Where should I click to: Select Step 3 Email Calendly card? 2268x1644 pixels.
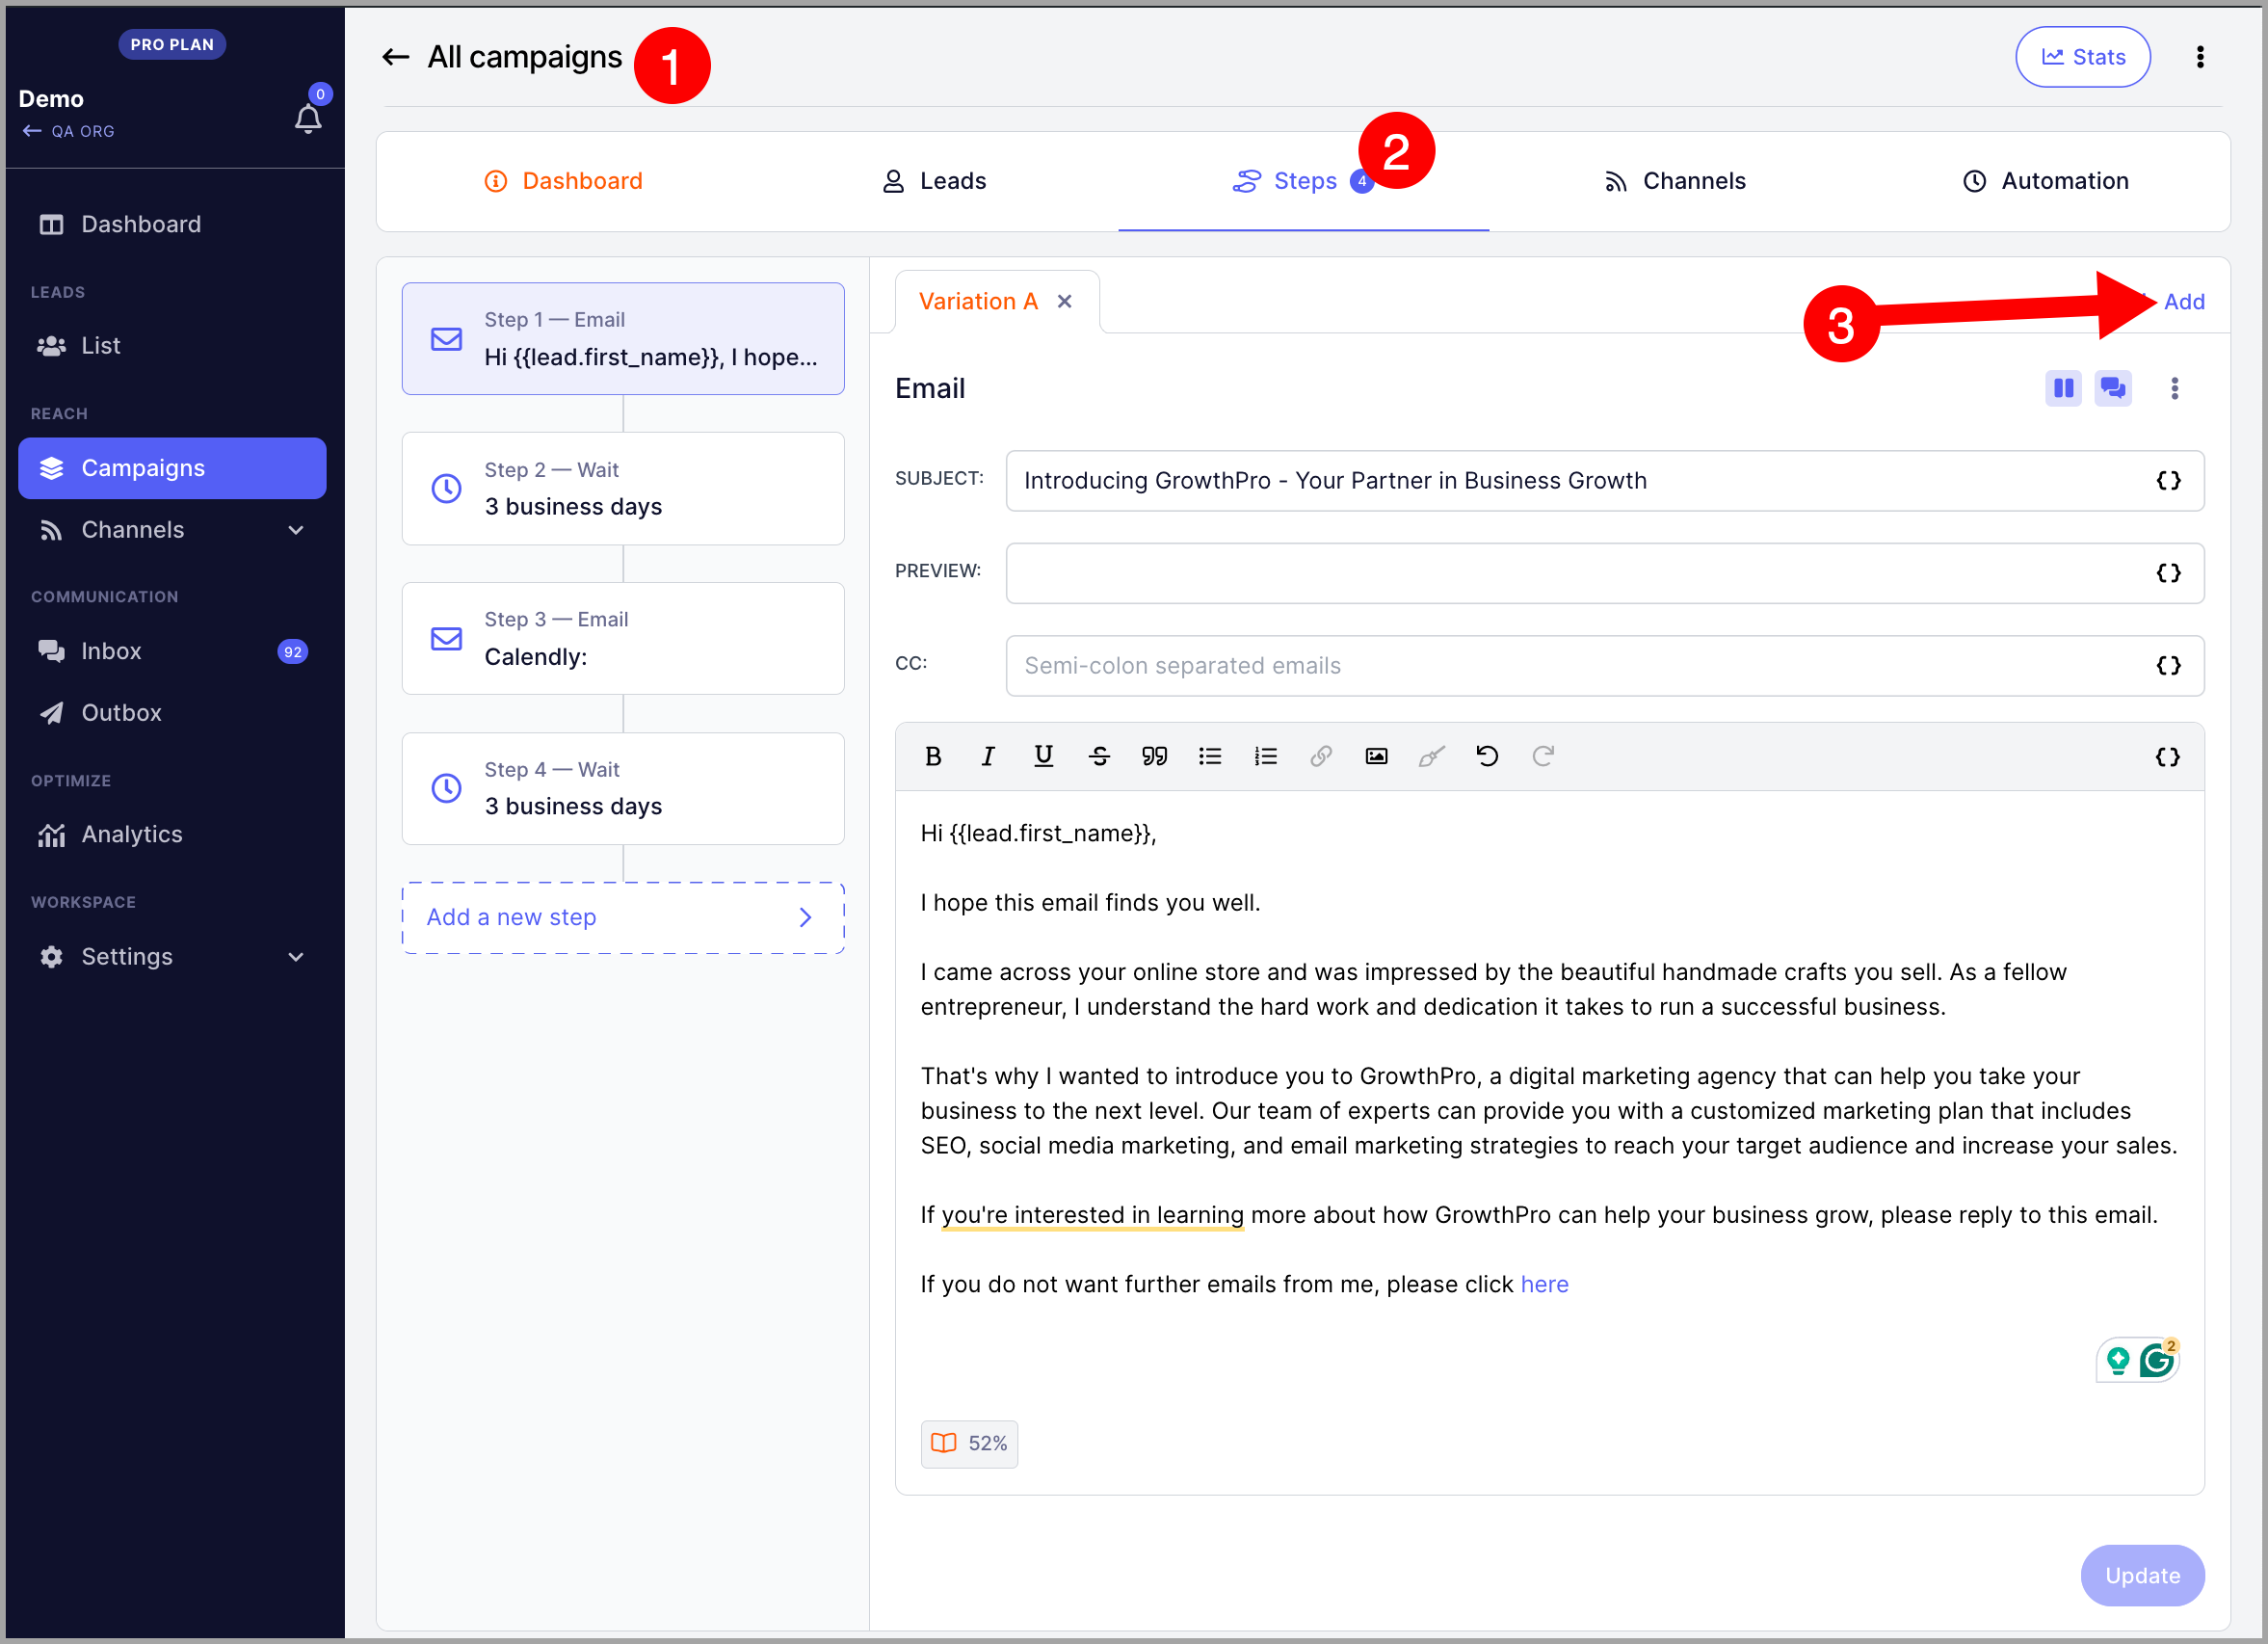[623, 639]
